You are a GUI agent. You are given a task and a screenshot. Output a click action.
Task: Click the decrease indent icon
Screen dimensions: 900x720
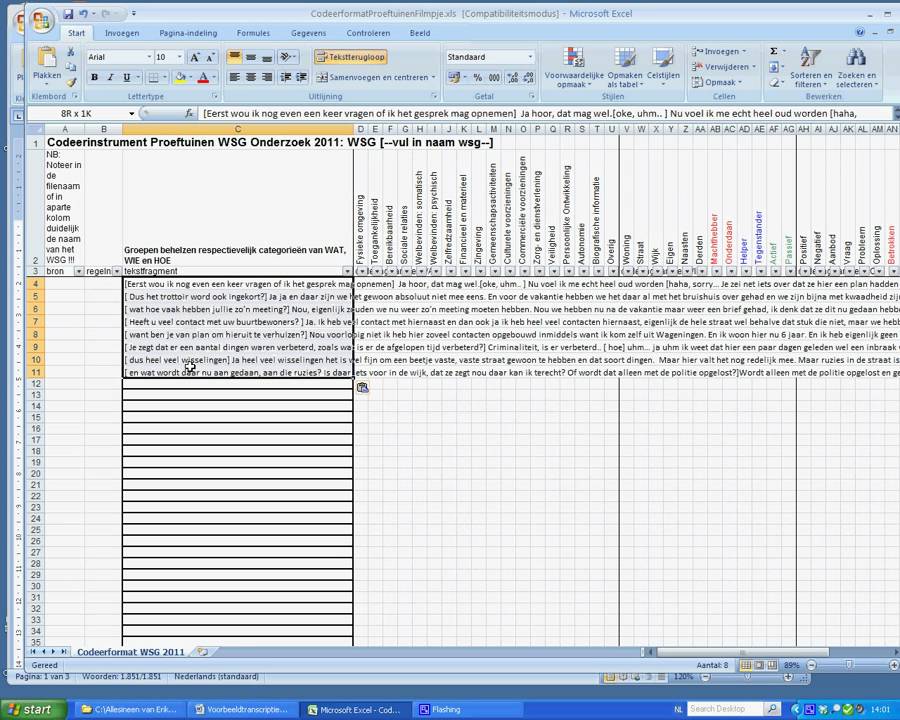tap(285, 77)
